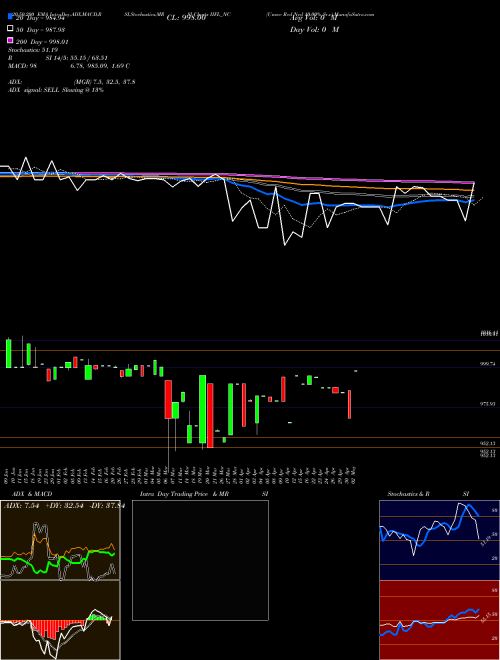Open the ADX indicator line chart panel

coord(60,540)
